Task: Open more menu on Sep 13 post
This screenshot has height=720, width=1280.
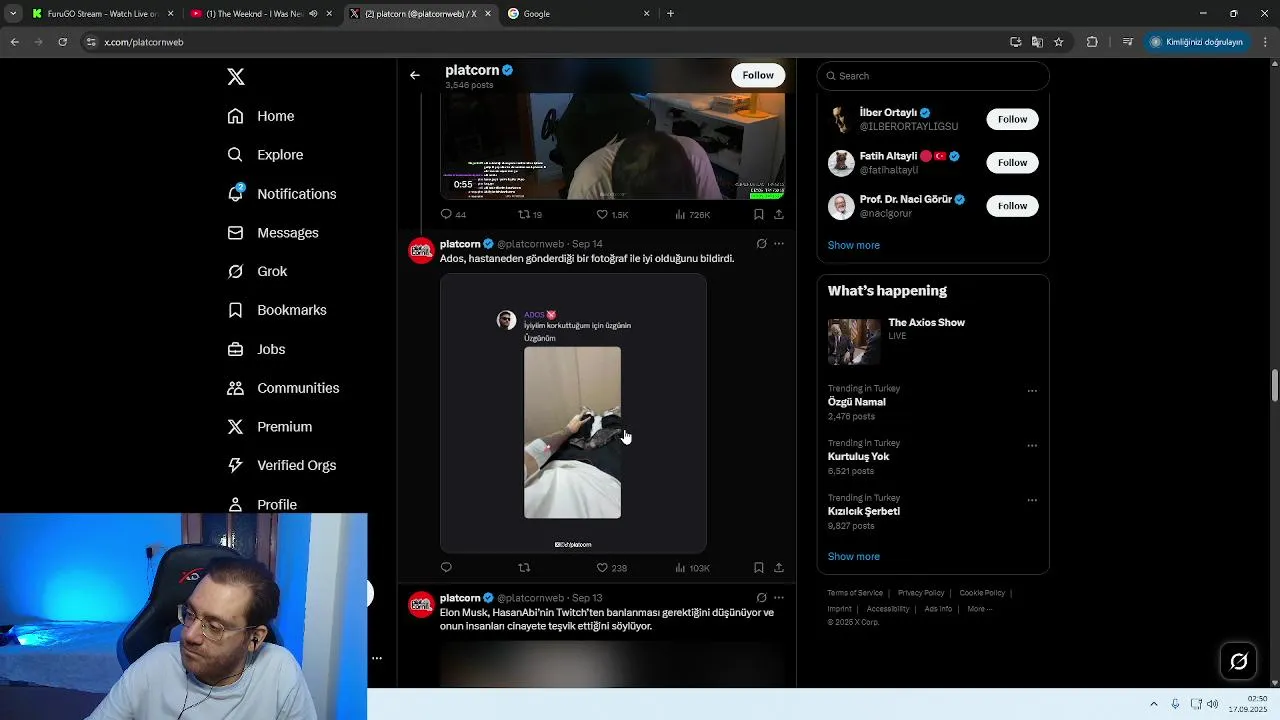Action: [x=779, y=598]
